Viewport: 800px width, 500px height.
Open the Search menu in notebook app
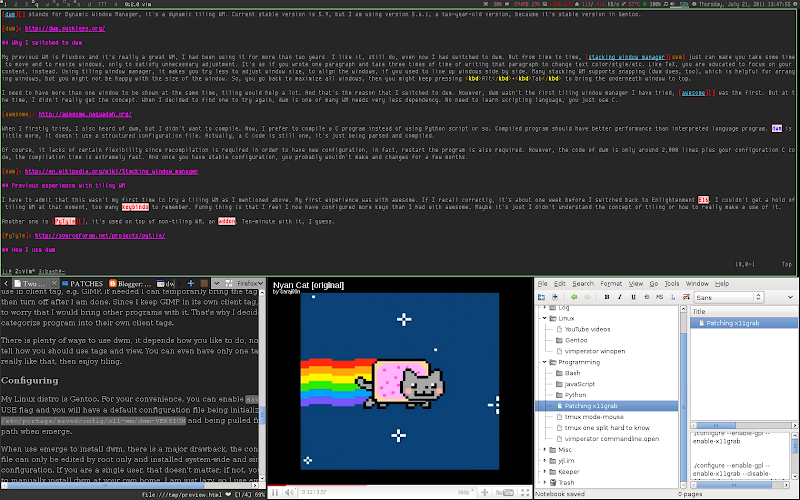pyautogui.click(x=583, y=284)
